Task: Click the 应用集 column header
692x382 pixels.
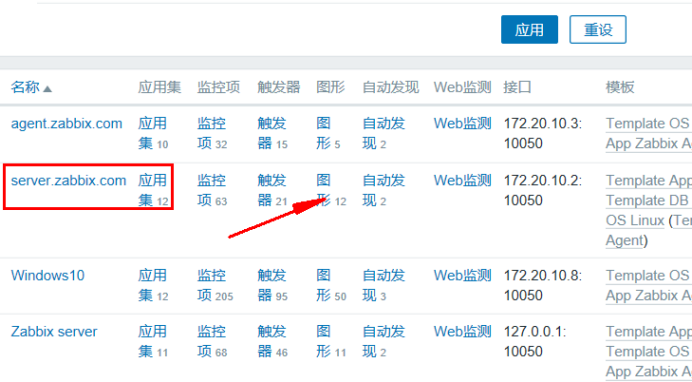Action: [159, 87]
